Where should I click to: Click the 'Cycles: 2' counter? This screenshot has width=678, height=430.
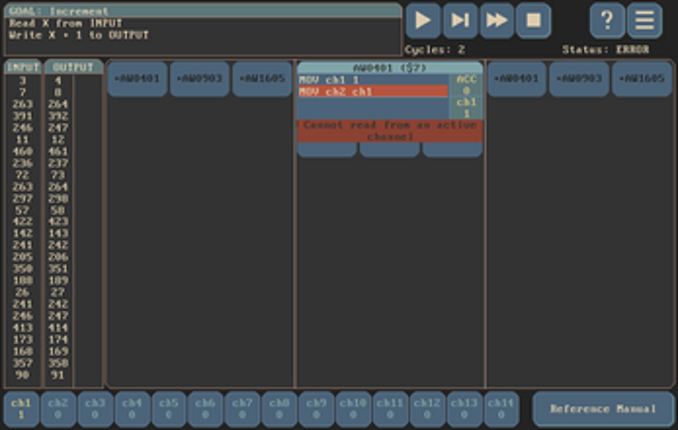[435, 50]
